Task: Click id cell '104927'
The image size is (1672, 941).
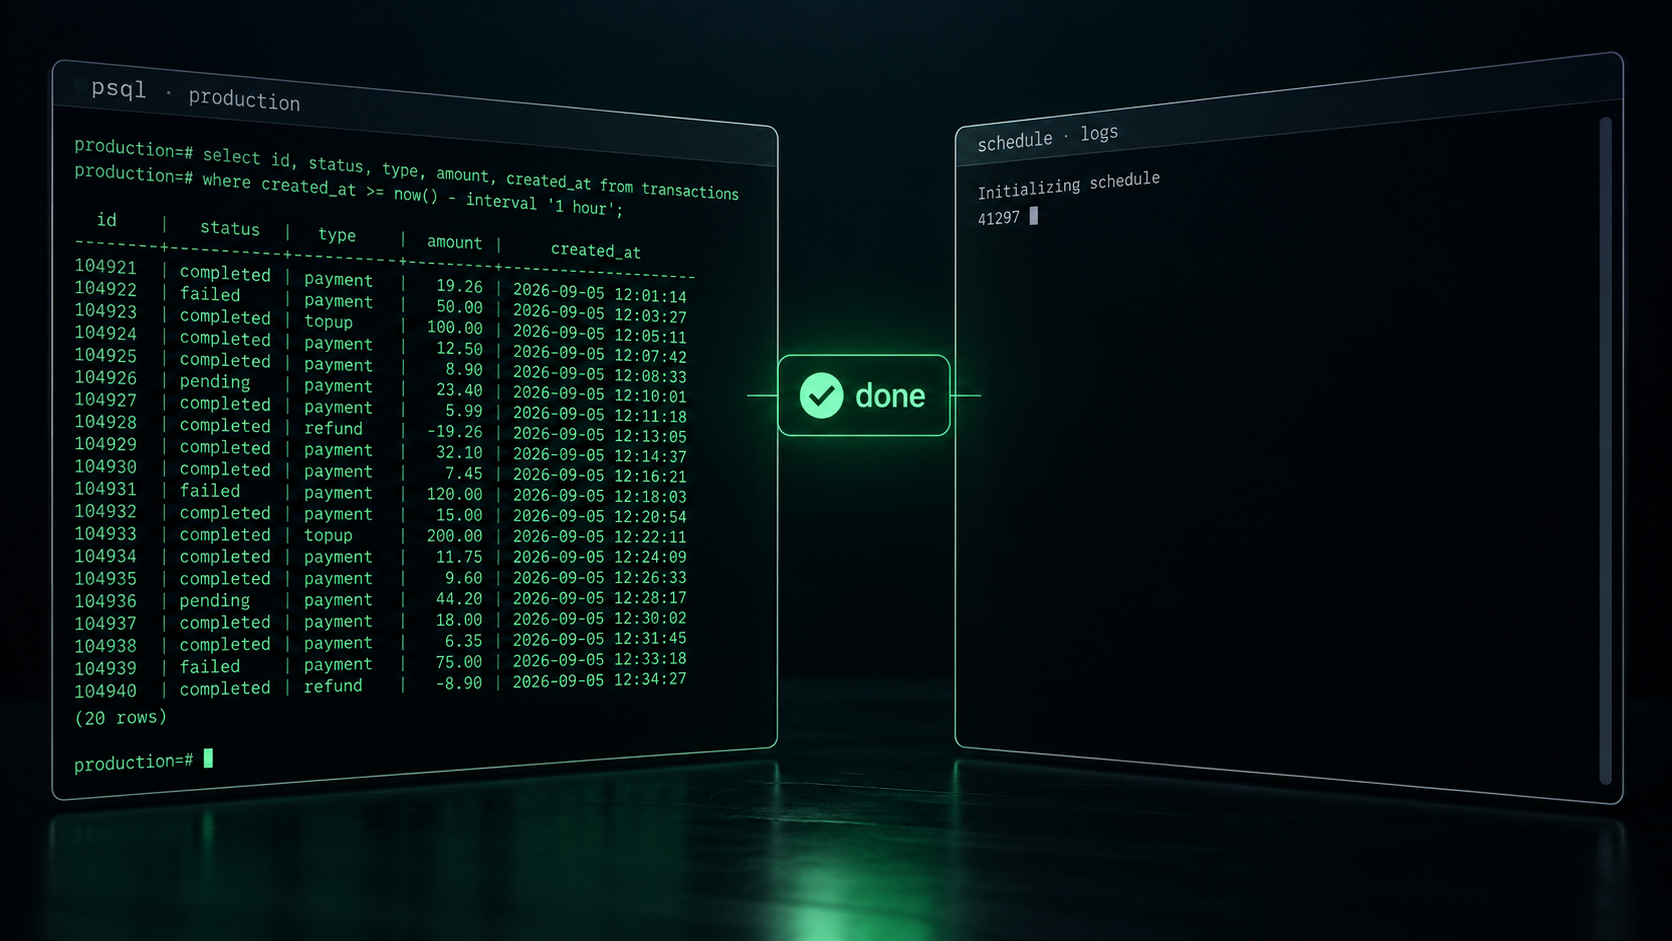Action: 106,400
